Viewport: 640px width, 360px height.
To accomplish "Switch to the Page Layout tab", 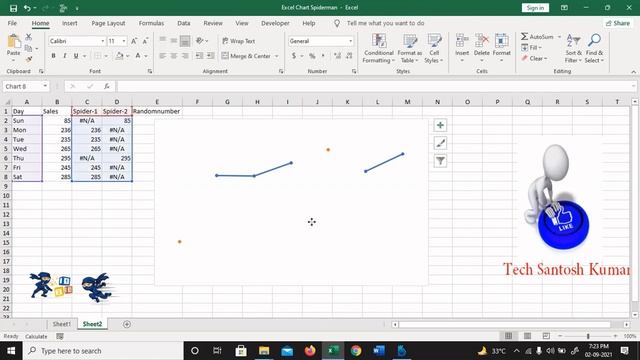I will [108, 23].
